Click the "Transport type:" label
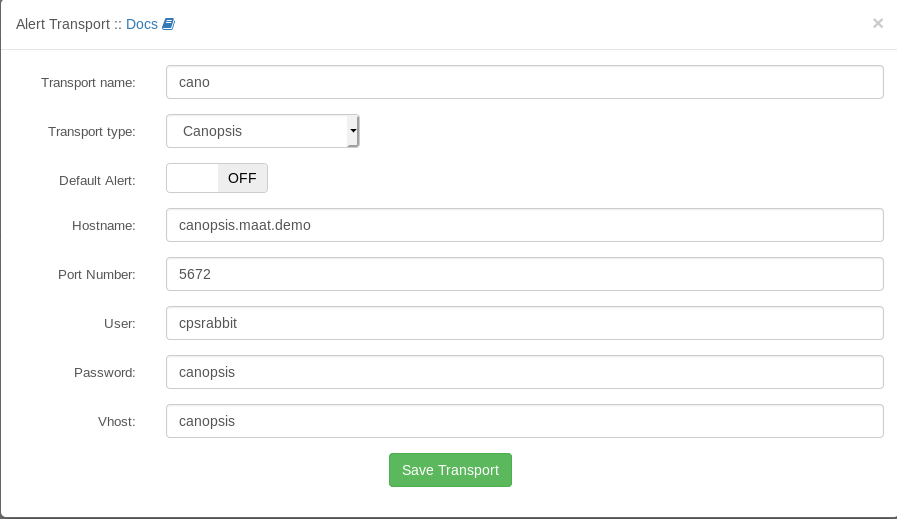Image resolution: width=897 pixels, height=519 pixels. pyautogui.click(x=92, y=132)
